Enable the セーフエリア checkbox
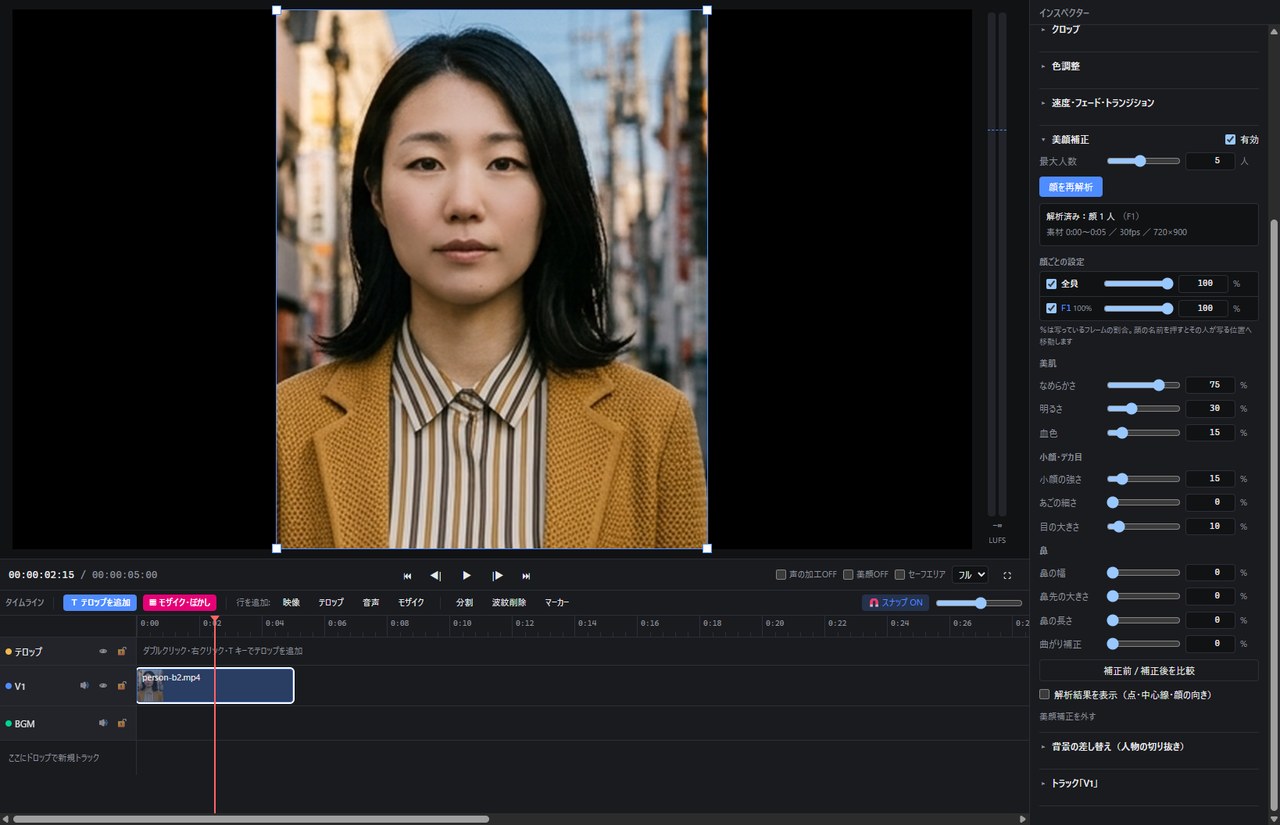Viewport: 1280px width, 825px height. [900, 575]
